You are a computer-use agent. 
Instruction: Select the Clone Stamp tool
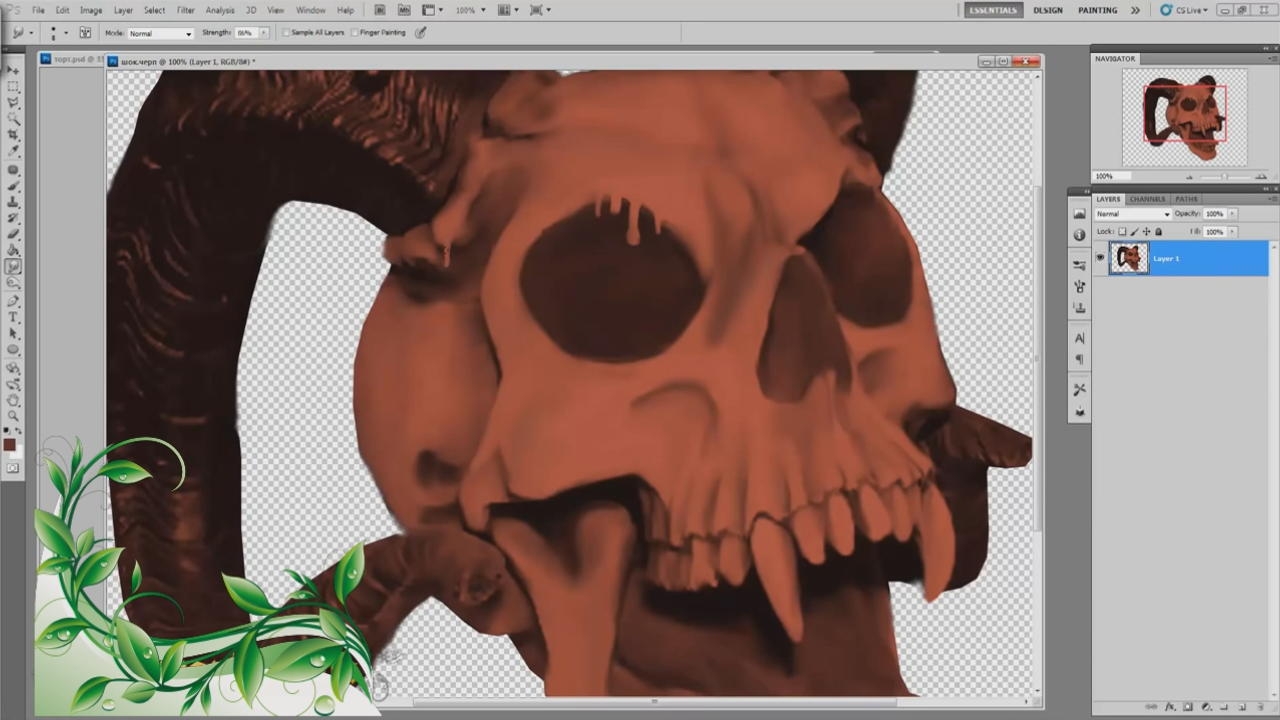13,202
